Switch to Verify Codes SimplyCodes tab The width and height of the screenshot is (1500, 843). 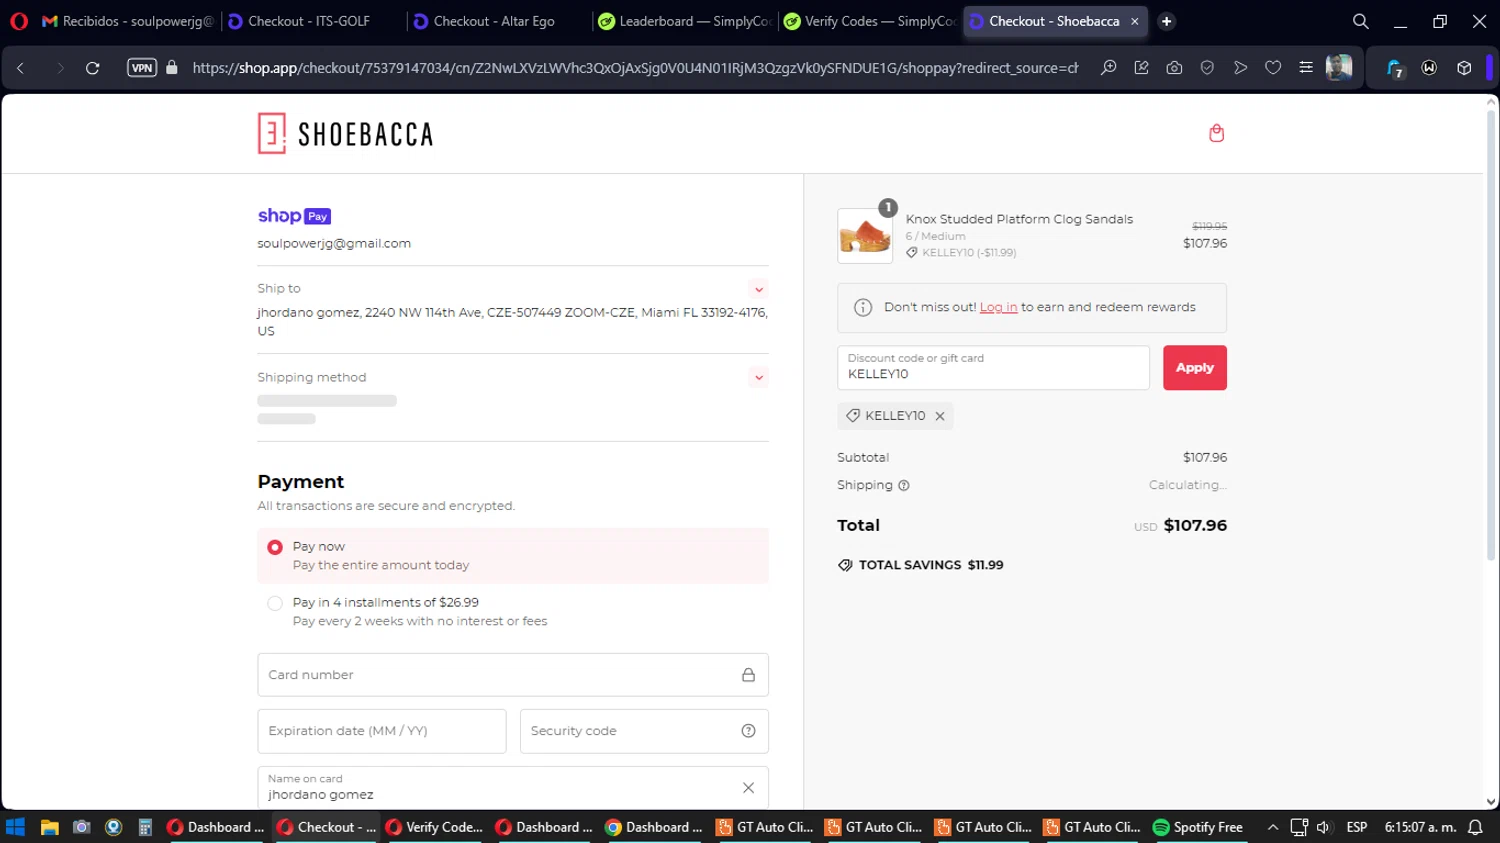pos(869,21)
